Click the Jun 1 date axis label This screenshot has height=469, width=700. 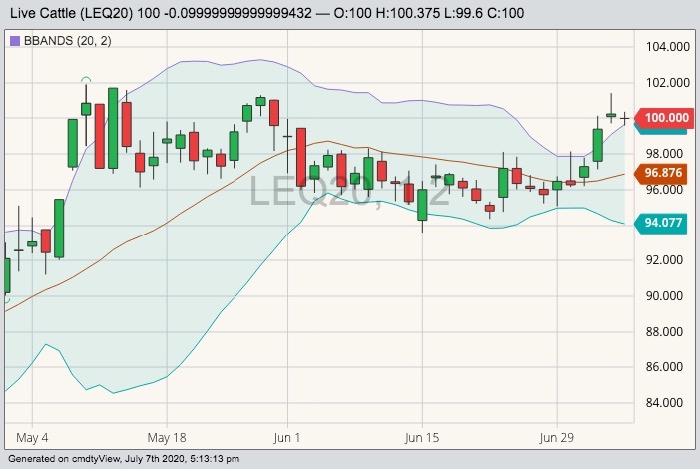pyautogui.click(x=287, y=438)
